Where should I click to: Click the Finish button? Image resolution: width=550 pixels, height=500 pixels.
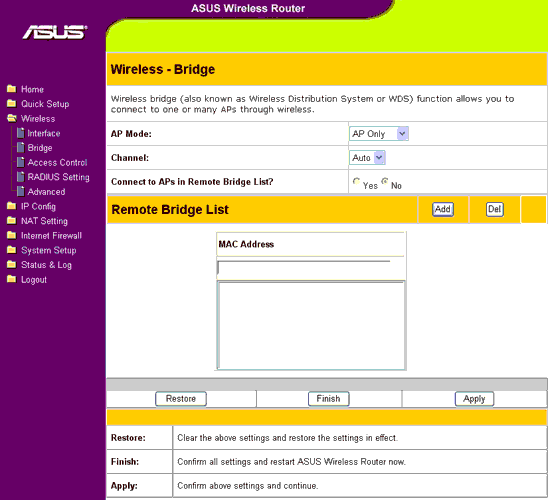coord(328,399)
